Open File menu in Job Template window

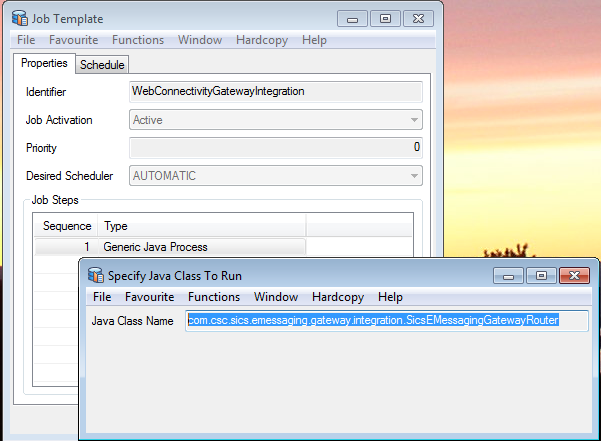pyautogui.click(x=26, y=40)
